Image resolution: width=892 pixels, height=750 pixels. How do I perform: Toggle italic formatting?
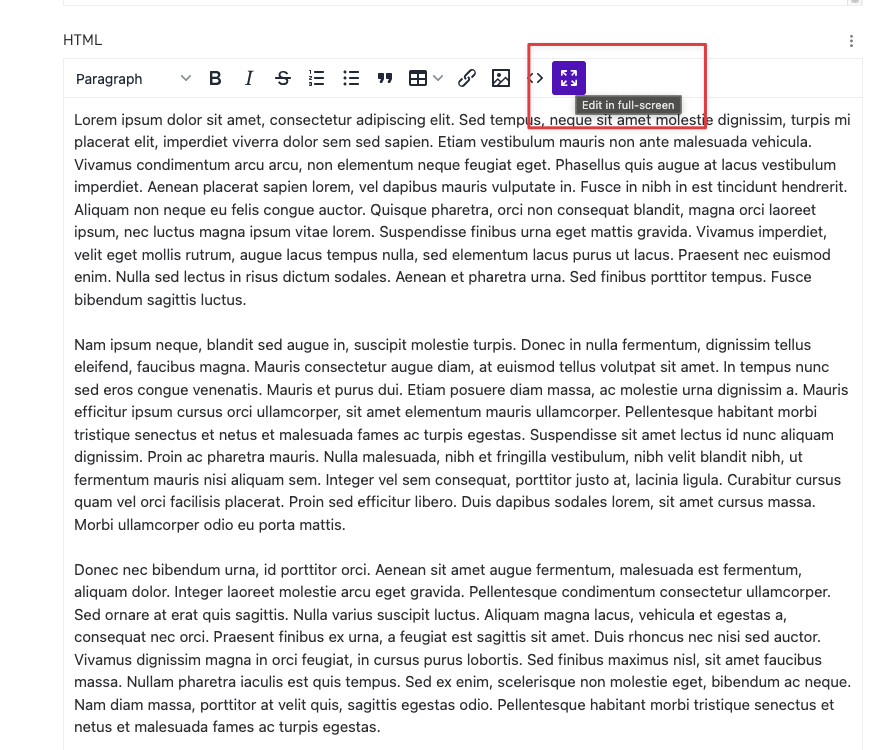pyautogui.click(x=249, y=78)
